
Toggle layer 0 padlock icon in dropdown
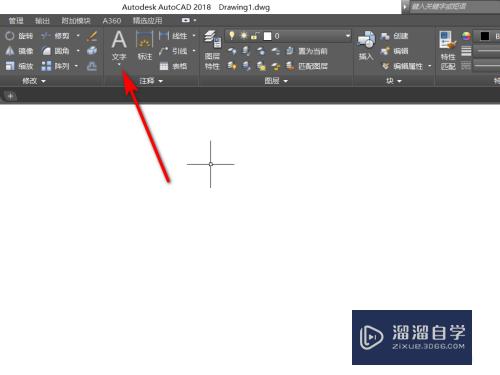click(255, 36)
